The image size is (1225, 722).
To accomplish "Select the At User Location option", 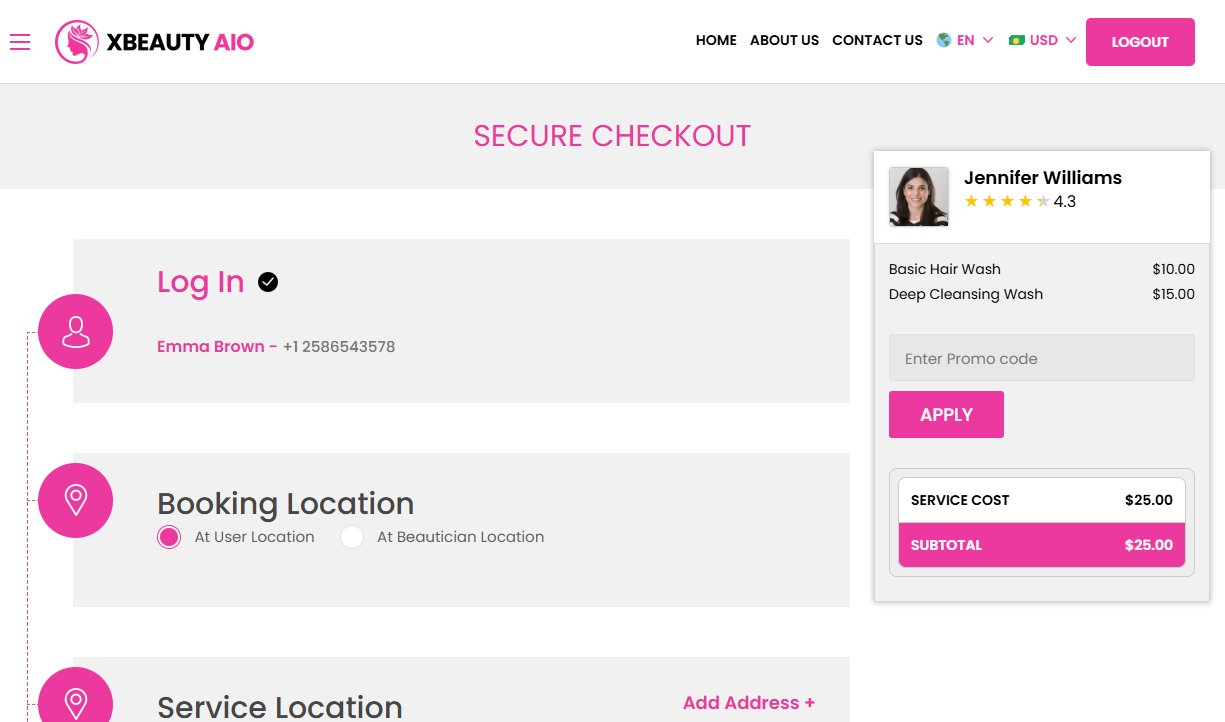I will coord(169,537).
